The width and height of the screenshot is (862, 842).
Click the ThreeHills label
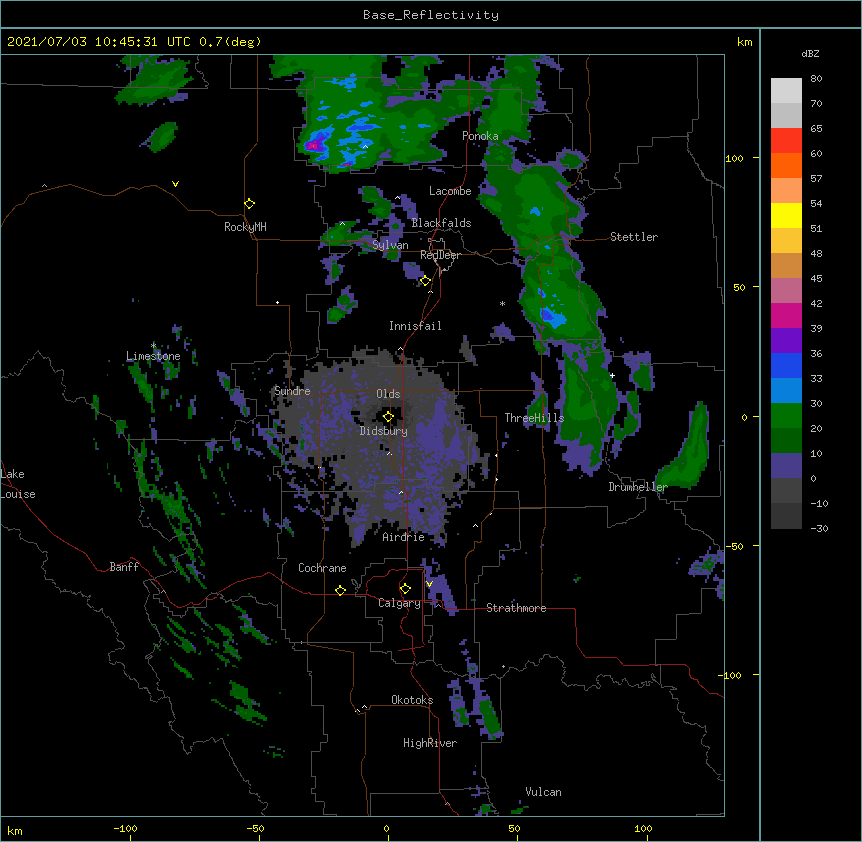tap(534, 418)
